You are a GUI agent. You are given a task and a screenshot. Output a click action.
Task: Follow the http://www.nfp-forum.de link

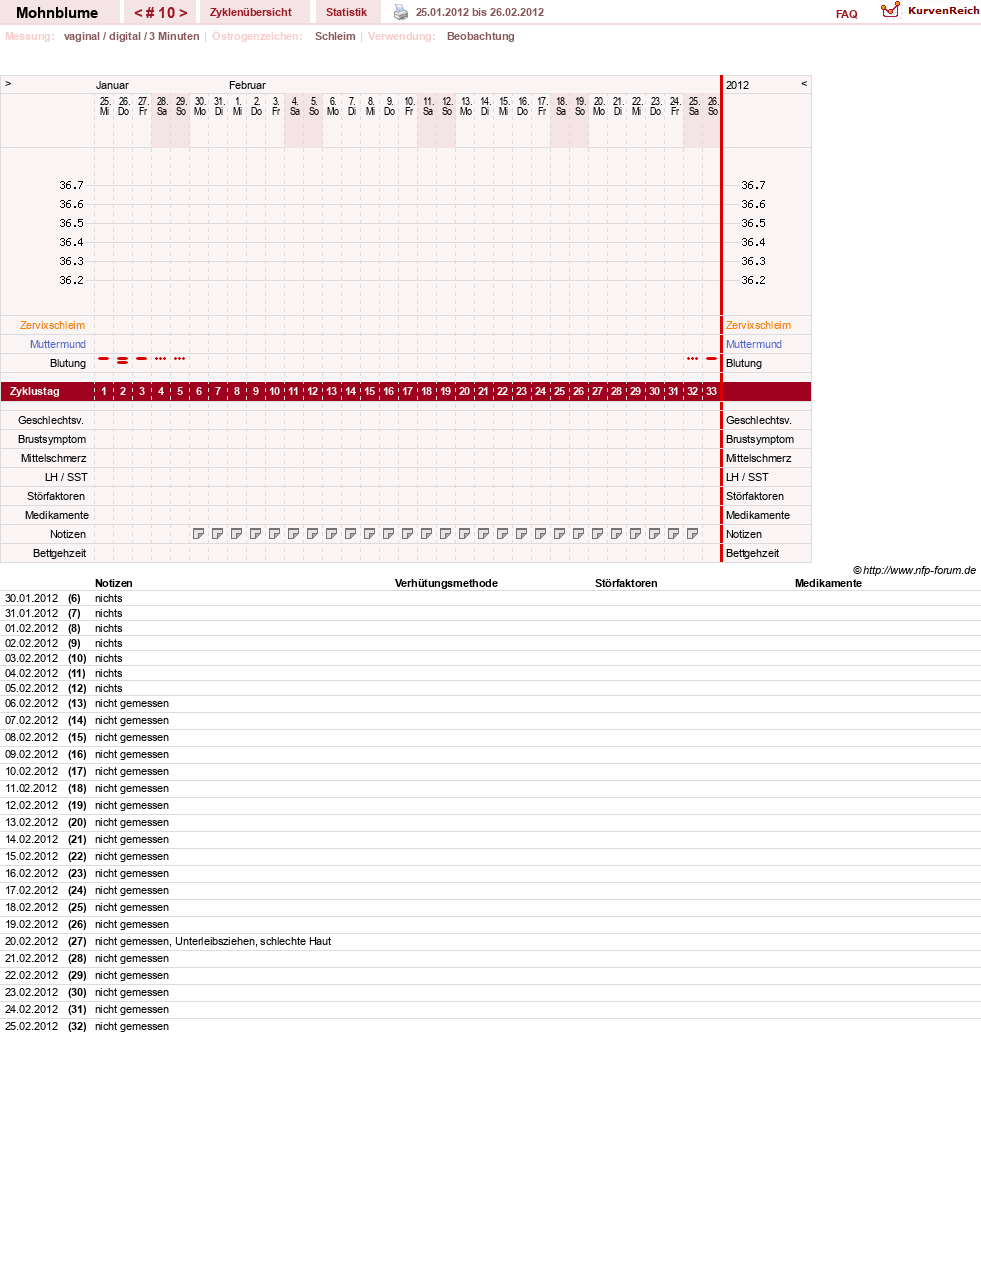(919, 570)
